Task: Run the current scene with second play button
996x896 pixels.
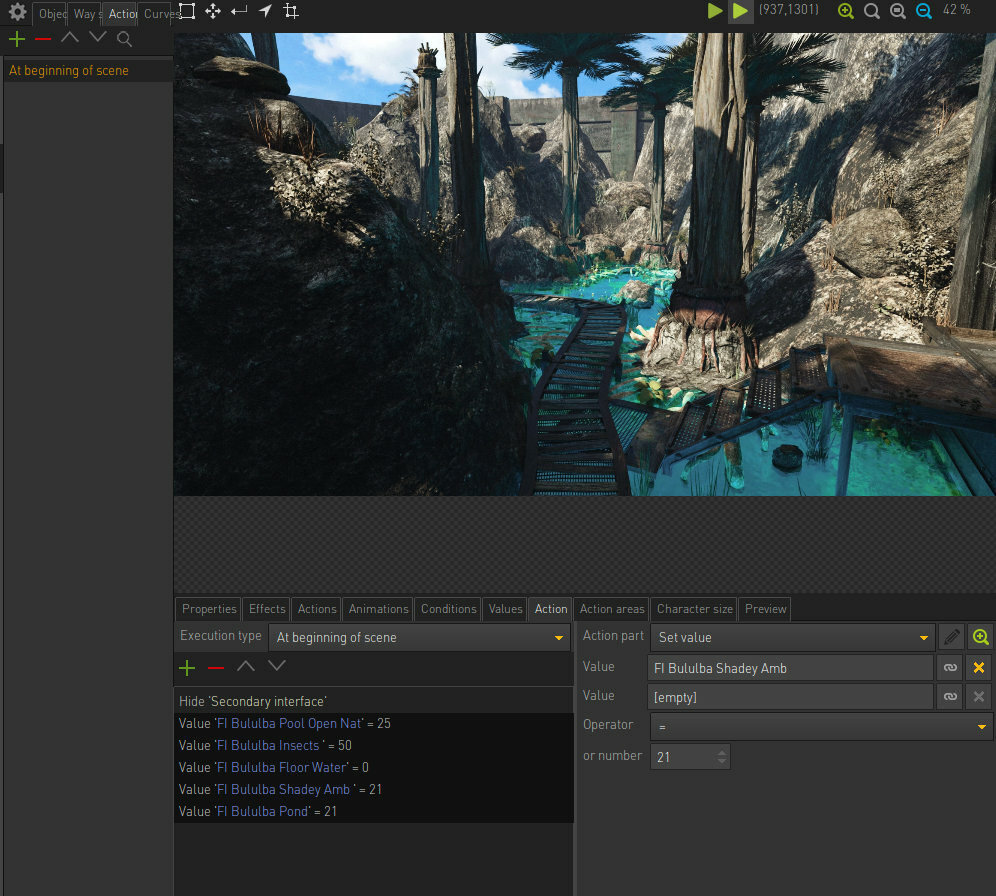Action: [x=740, y=11]
